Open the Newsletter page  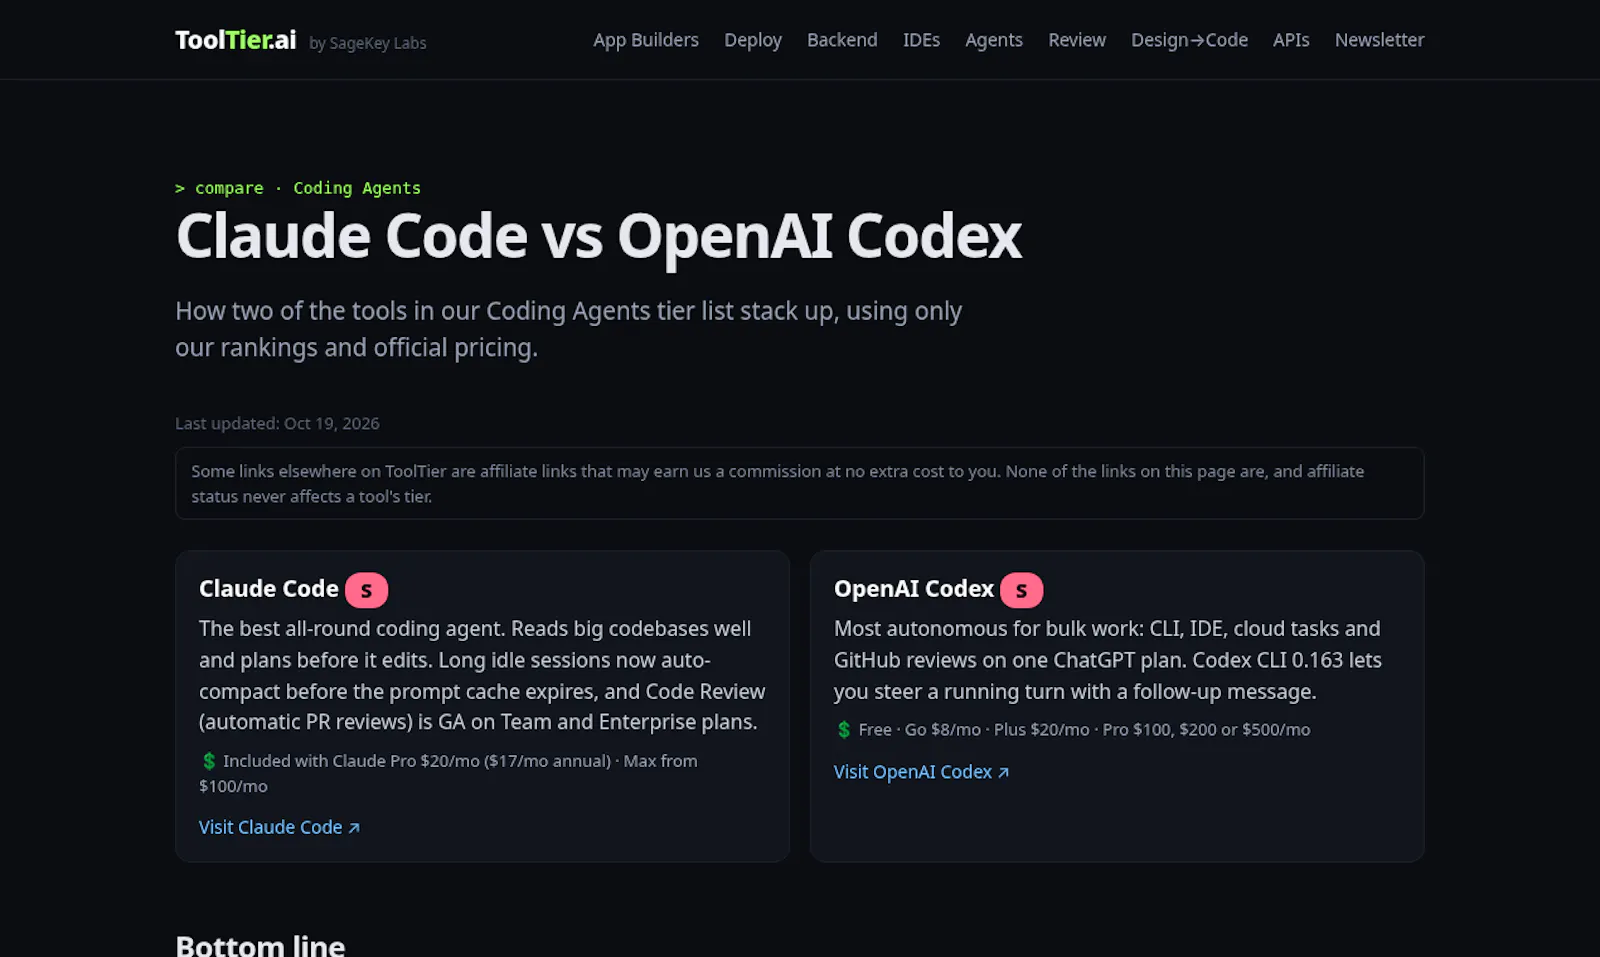click(x=1379, y=40)
